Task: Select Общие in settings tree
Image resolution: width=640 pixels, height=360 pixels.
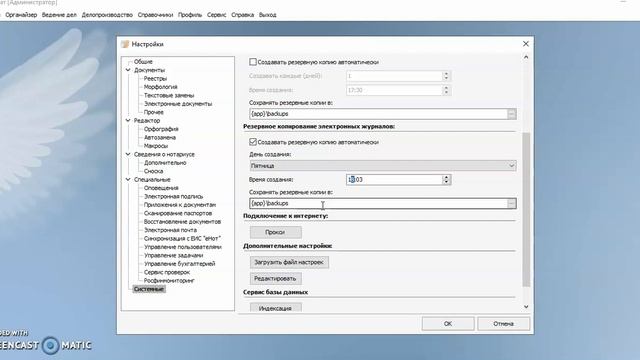Action: [143, 62]
